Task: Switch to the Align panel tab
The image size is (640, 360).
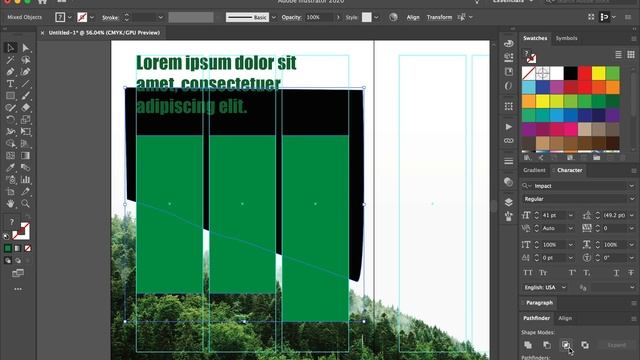Action: pyautogui.click(x=565, y=318)
